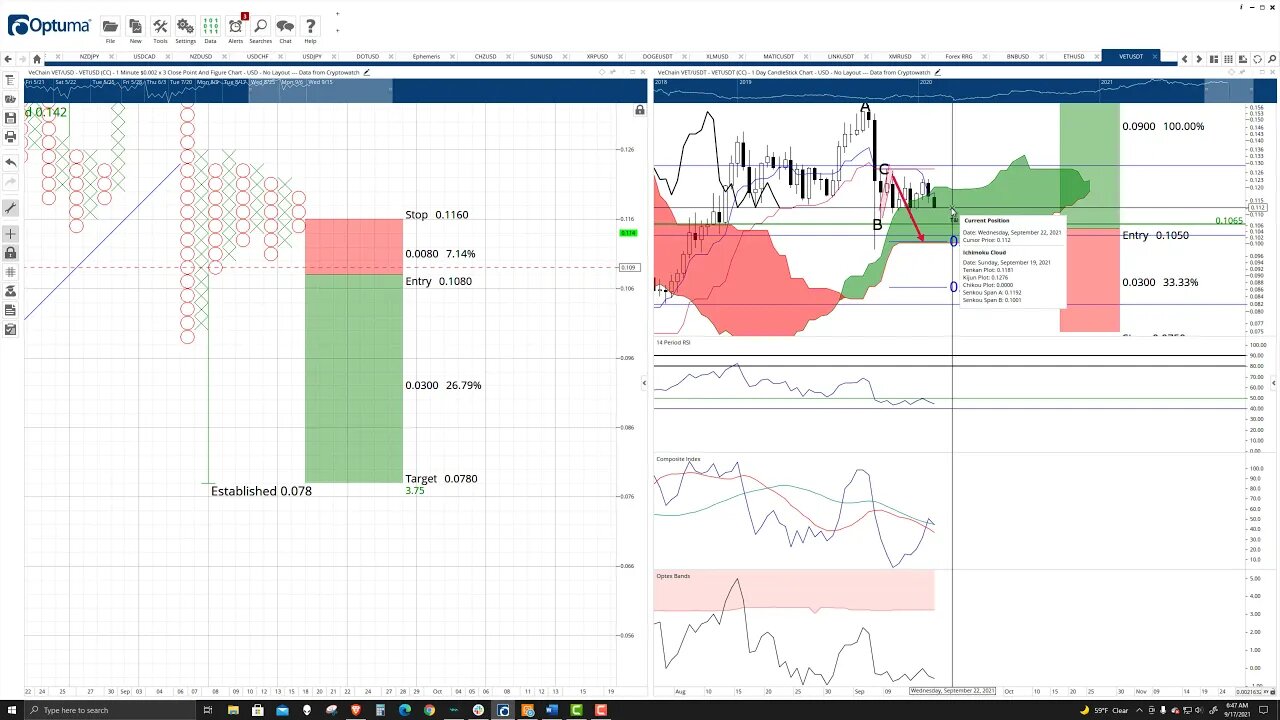Edit the VET/USDT candlestick chart title
1280x720 pixels.
pos(936,72)
